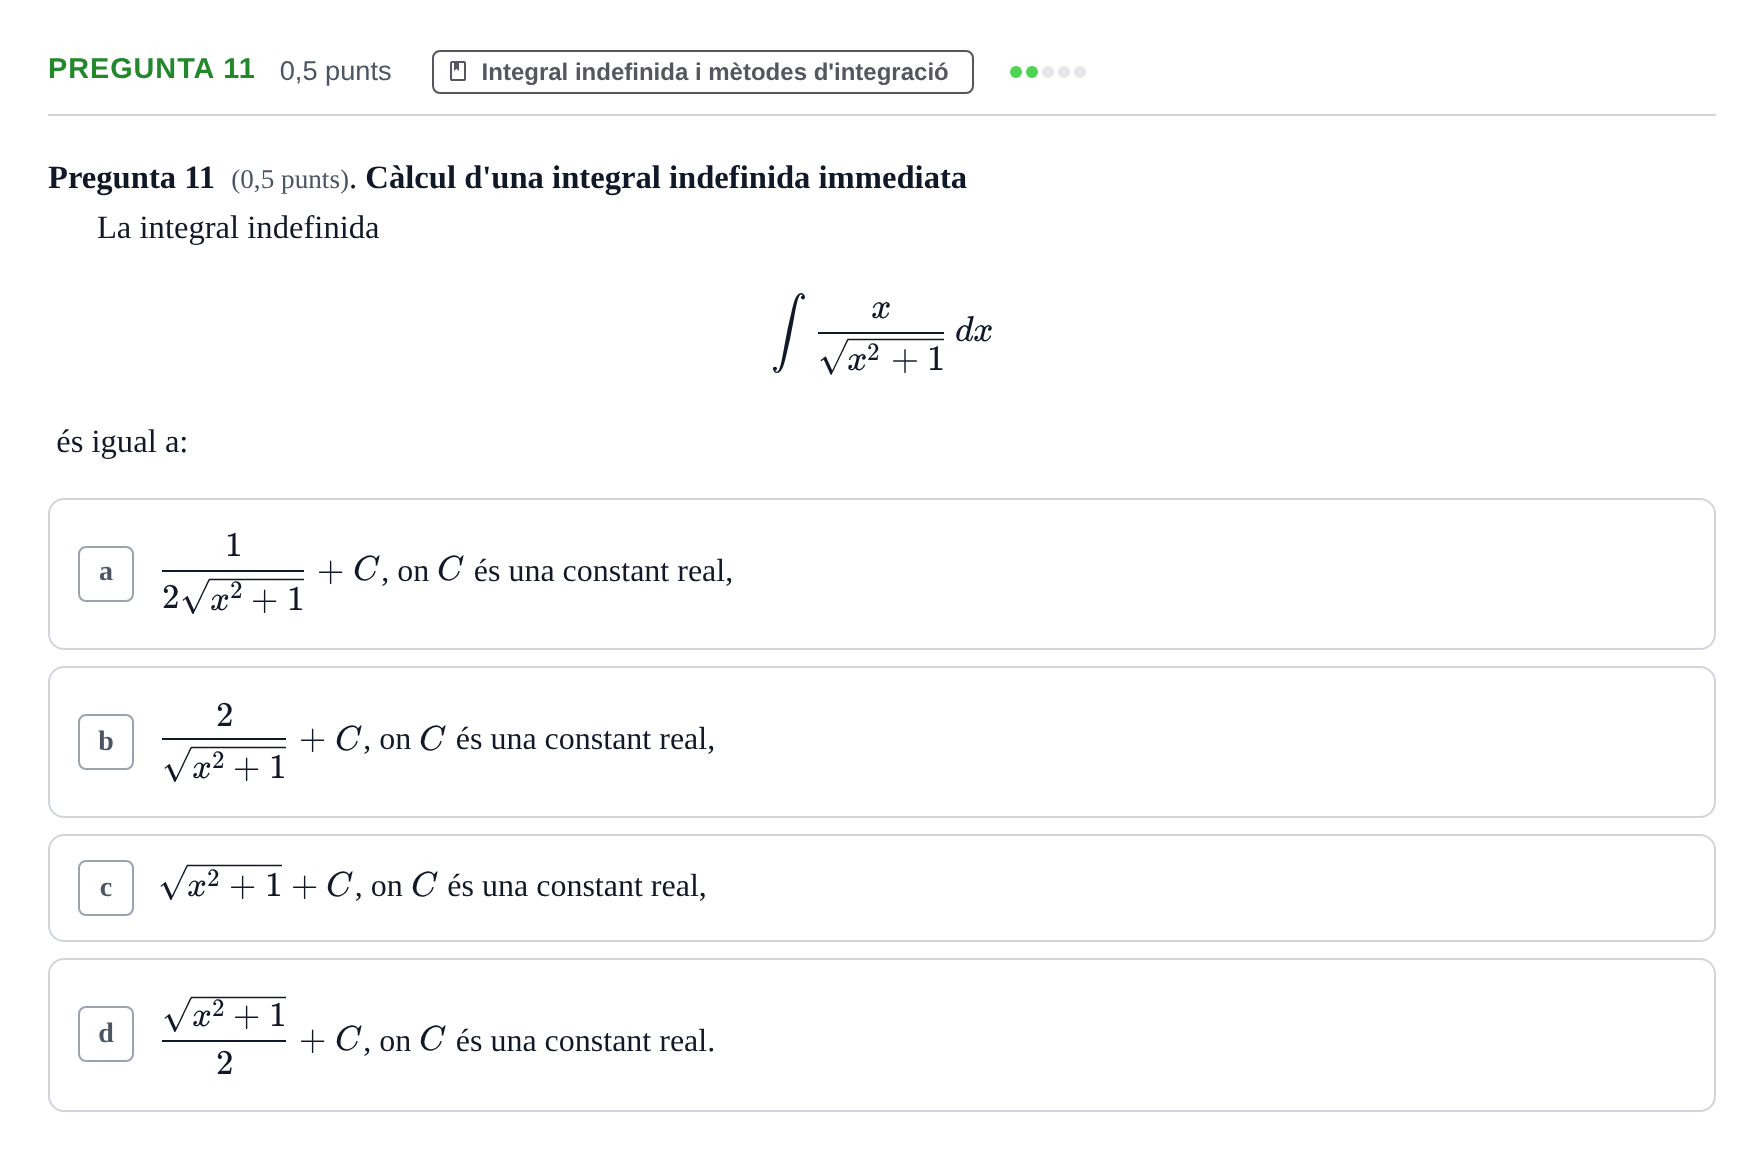Click the 'és igual a:' text
This screenshot has height=1160, width=1764.
coord(122,442)
